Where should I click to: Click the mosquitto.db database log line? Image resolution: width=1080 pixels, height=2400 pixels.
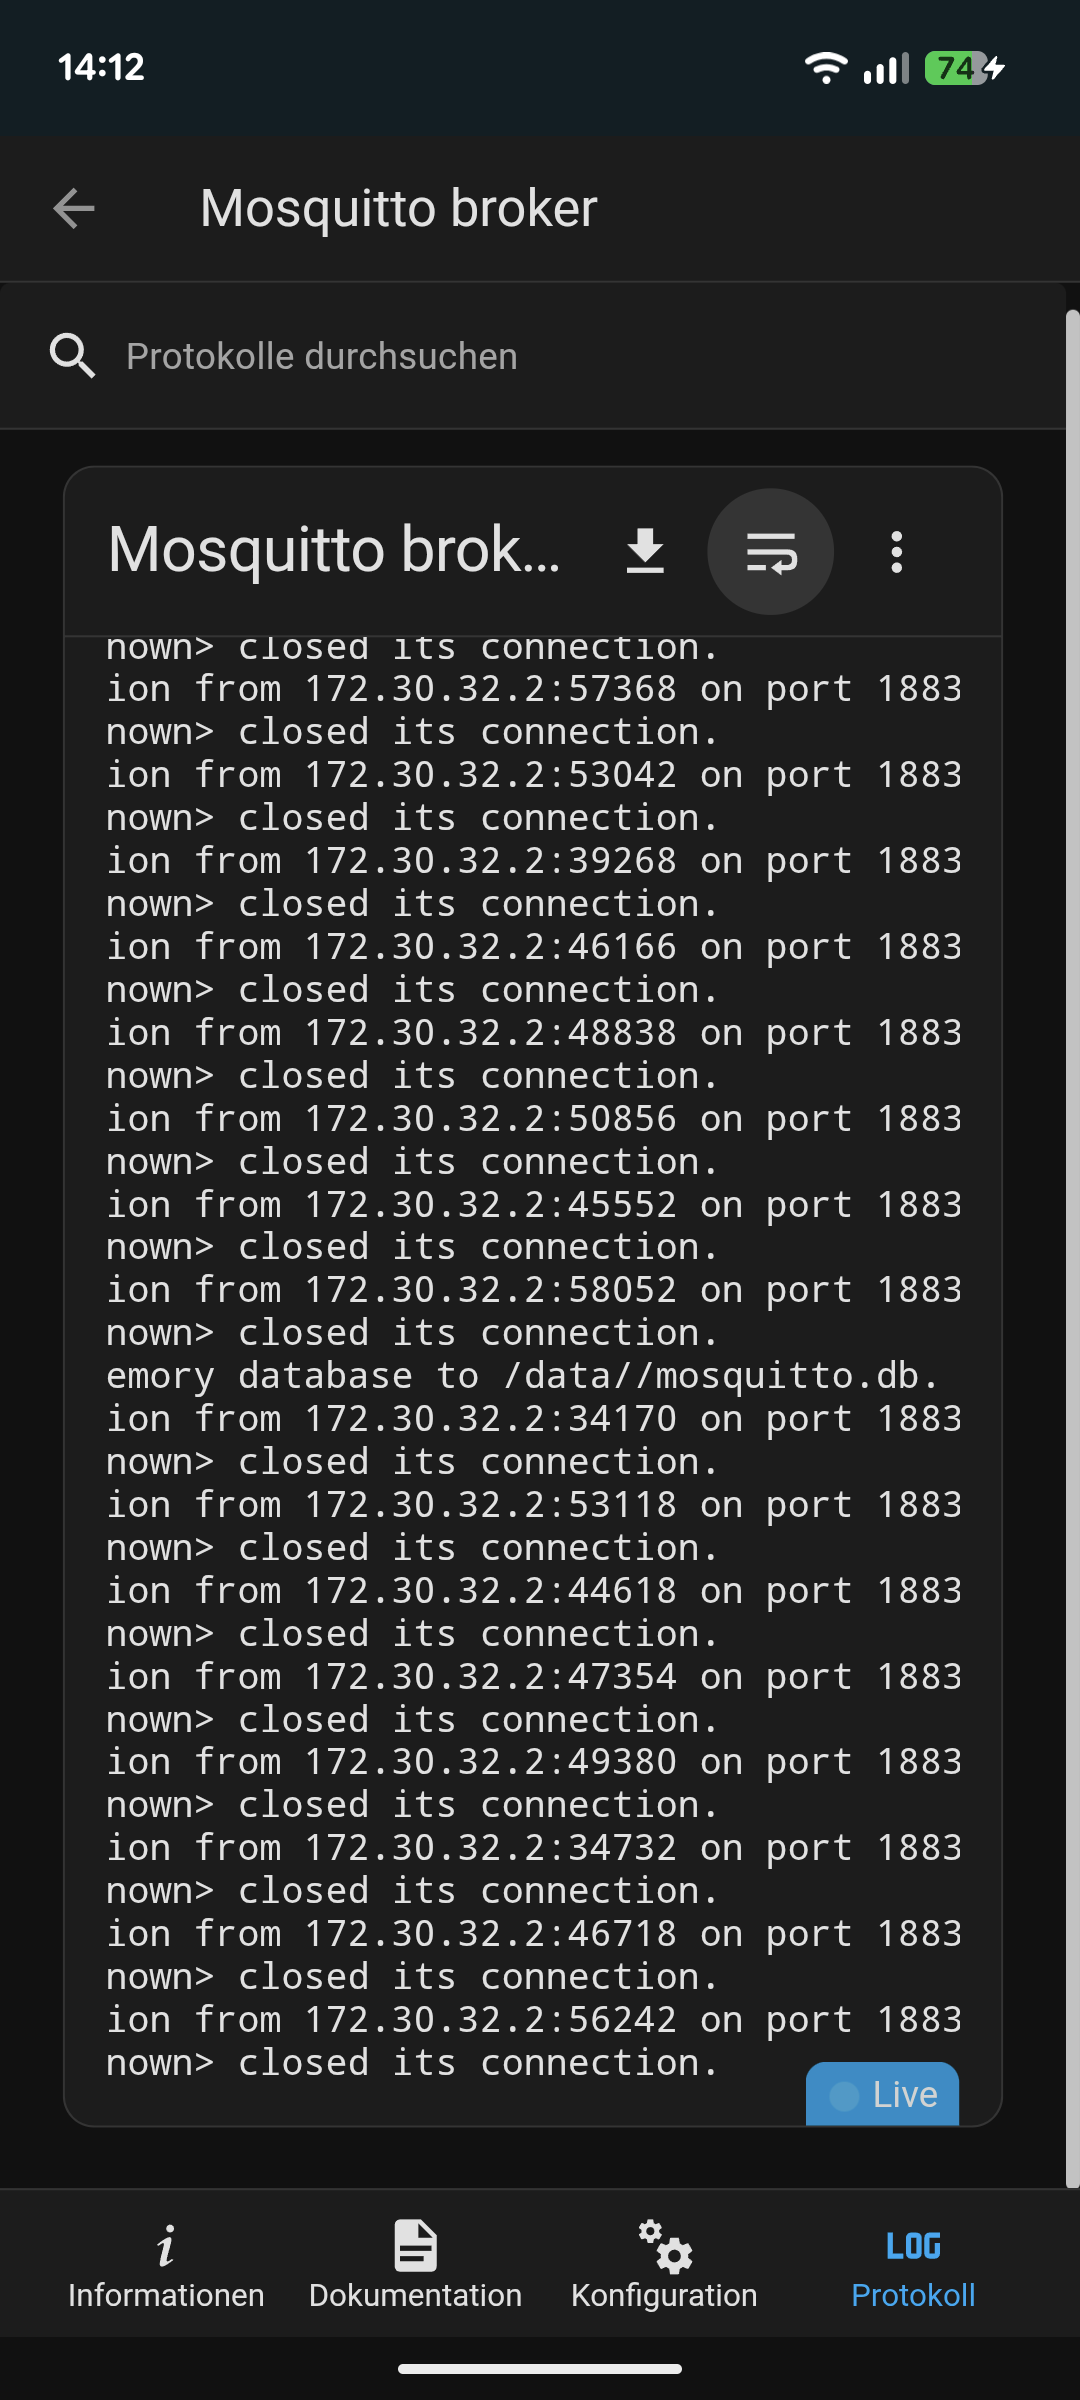click(x=522, y=1376)
